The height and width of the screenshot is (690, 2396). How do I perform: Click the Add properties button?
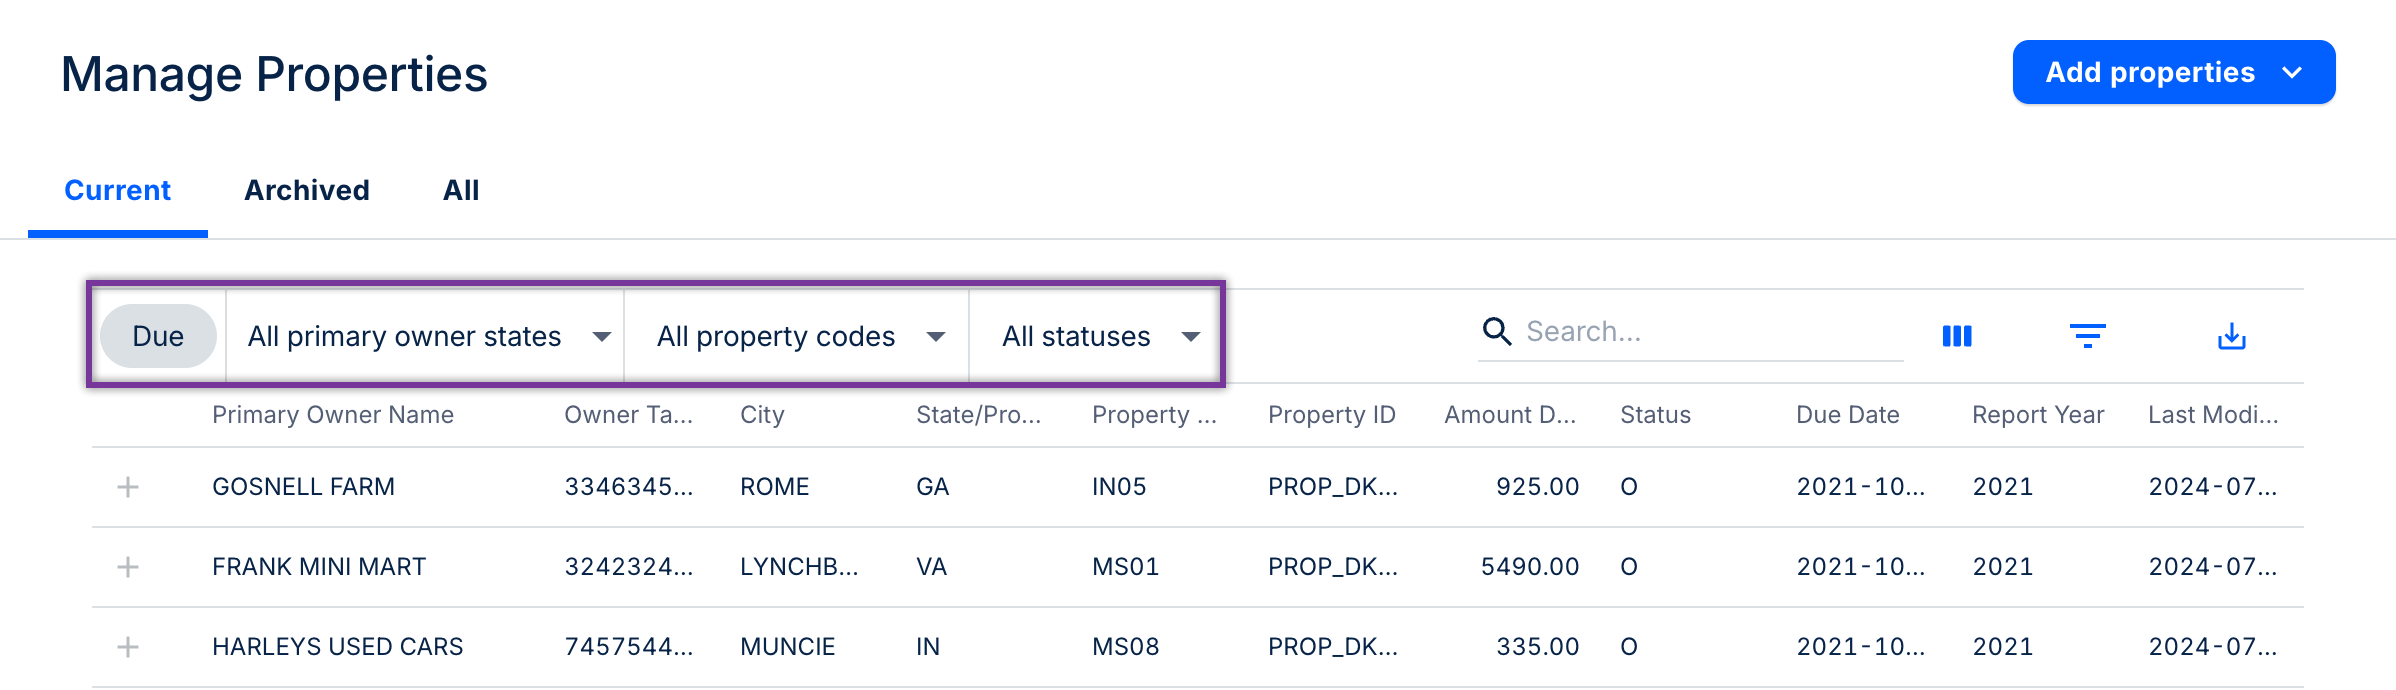2173,72
